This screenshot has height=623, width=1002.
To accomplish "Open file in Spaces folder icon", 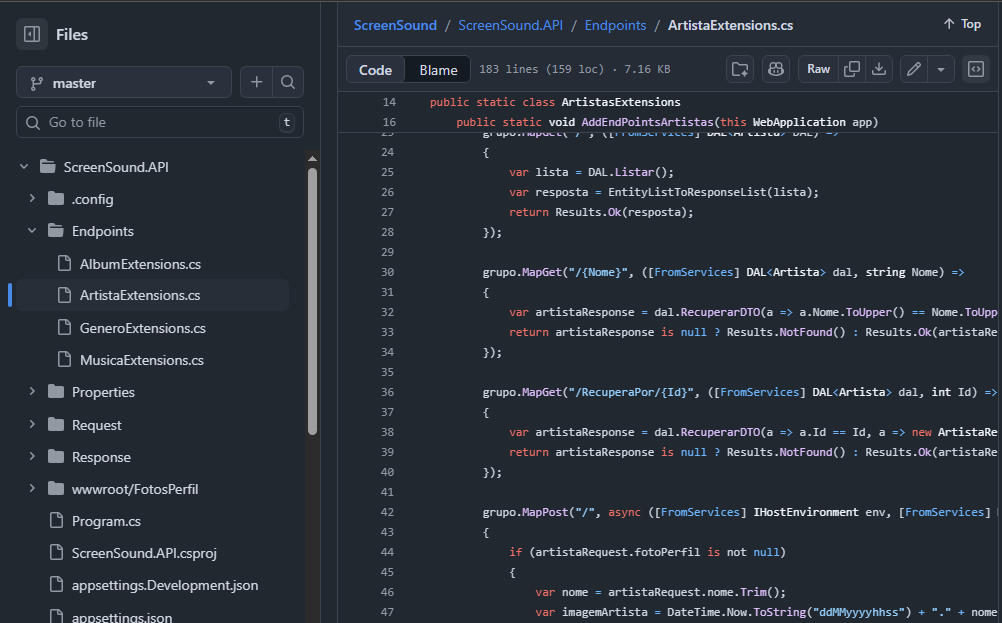I will (740, 69).
